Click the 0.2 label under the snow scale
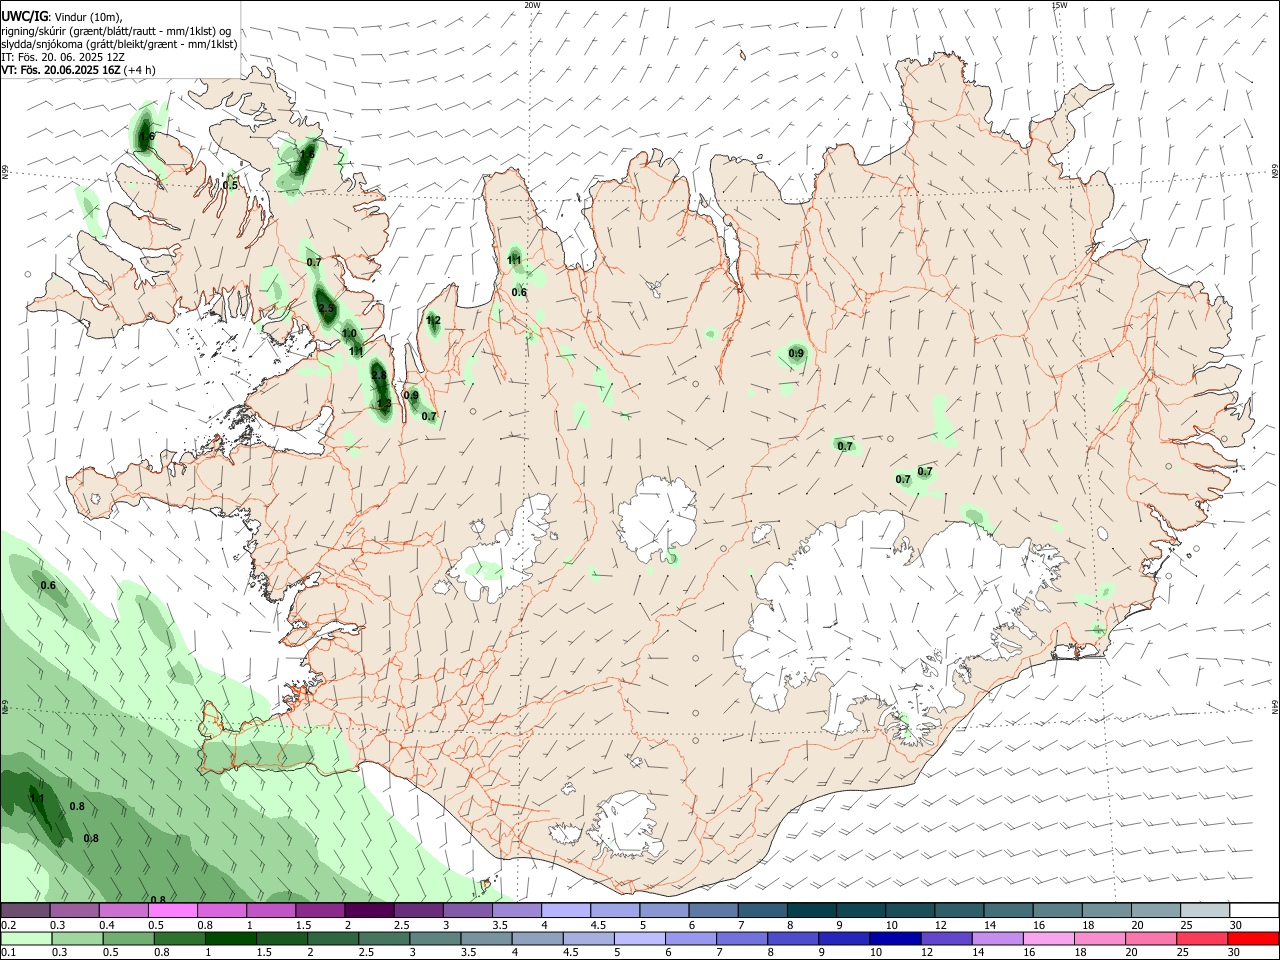 tap(8, 925)
